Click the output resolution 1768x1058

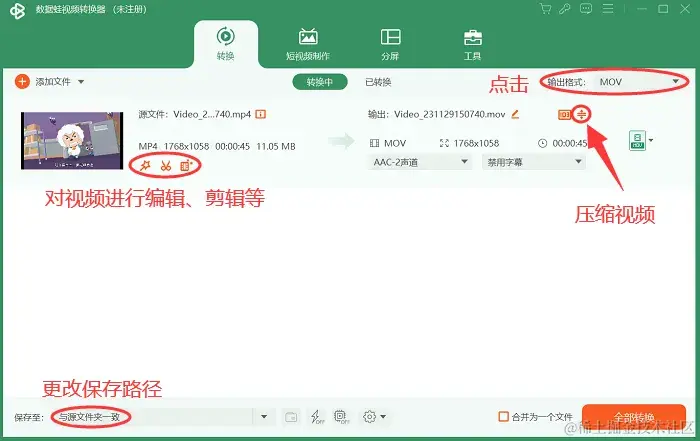click(x=476, y=143)
